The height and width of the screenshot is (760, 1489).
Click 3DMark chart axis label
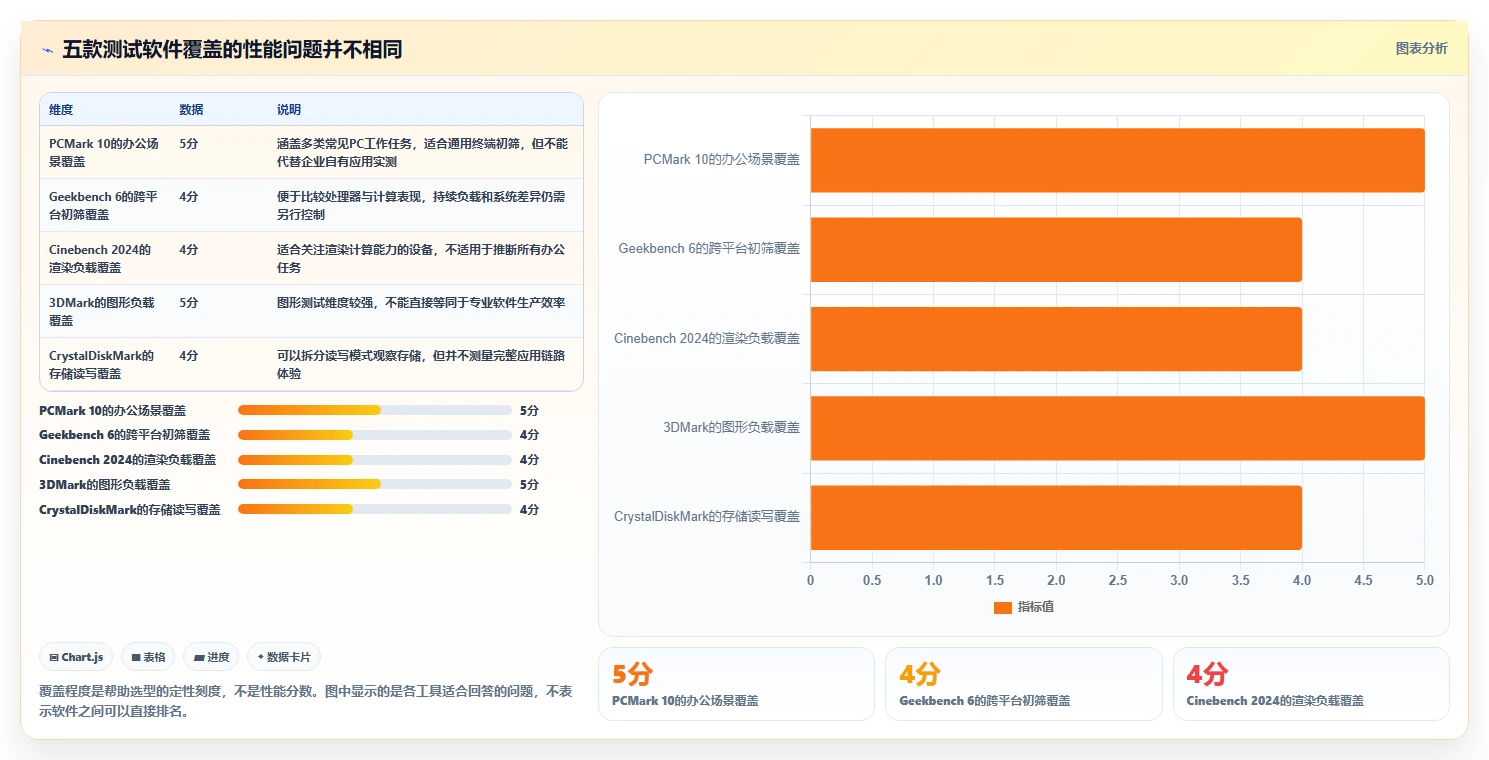pos(731,427)
